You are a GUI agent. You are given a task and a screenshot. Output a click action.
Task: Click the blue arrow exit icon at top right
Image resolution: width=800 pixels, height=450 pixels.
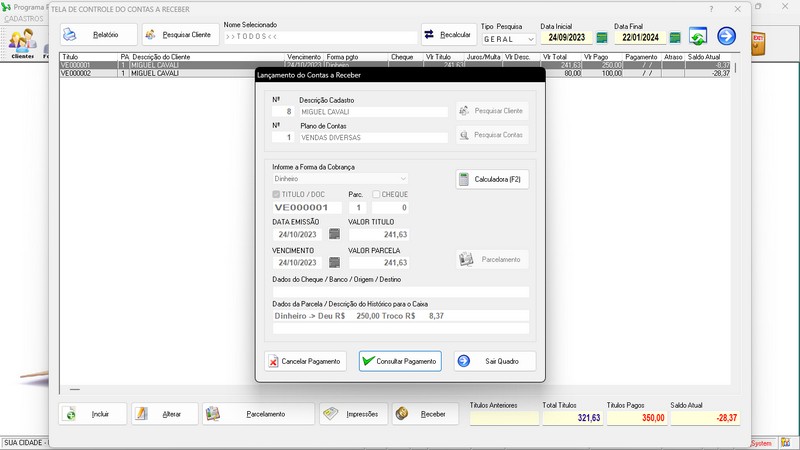[x=726, y=36]
